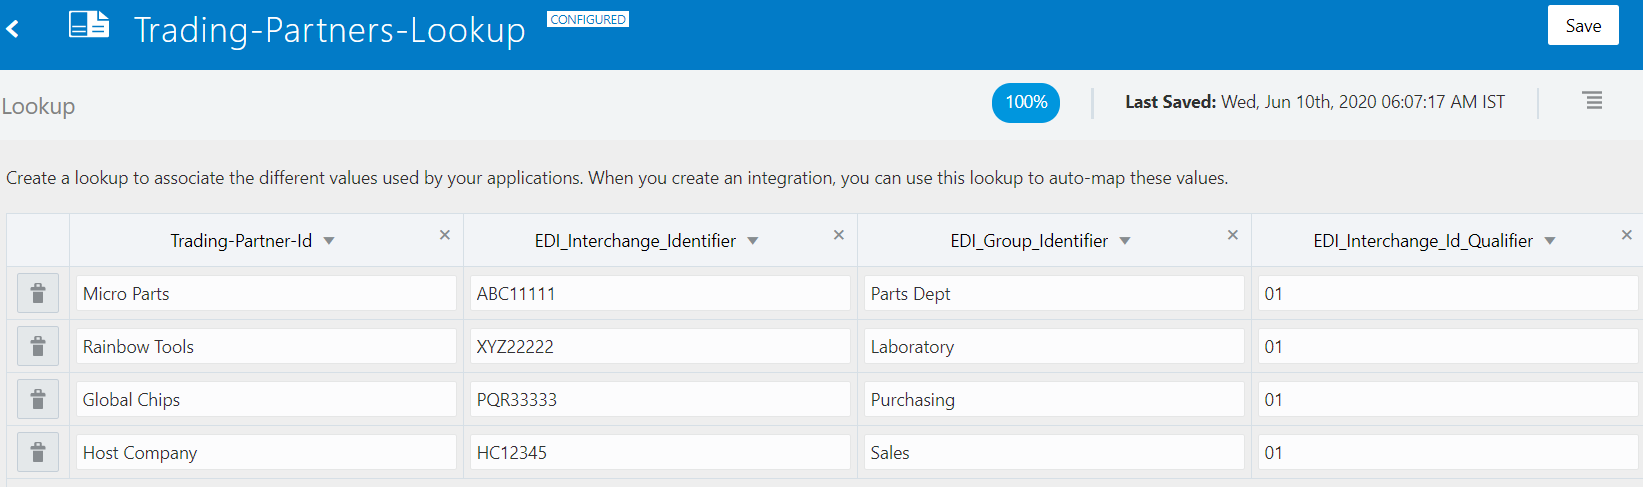
Task: Open EDI_Group_Identifier column dropdown arrow
Action: (x=1125, y=241)
